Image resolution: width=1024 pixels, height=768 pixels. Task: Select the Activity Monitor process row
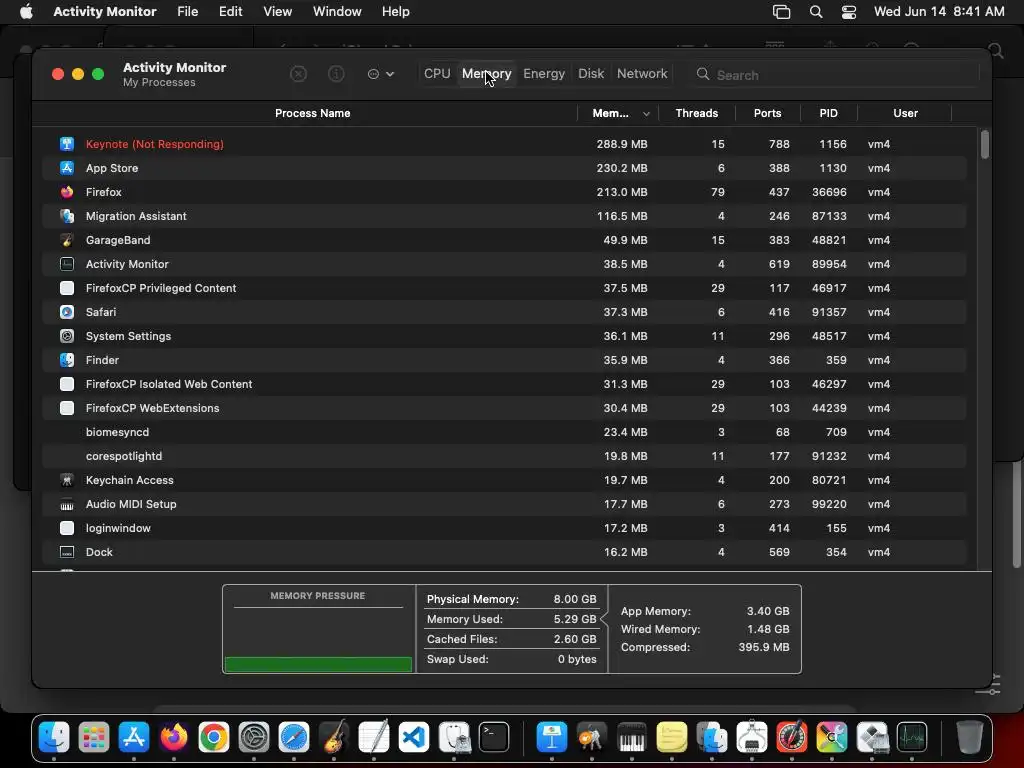504,264
